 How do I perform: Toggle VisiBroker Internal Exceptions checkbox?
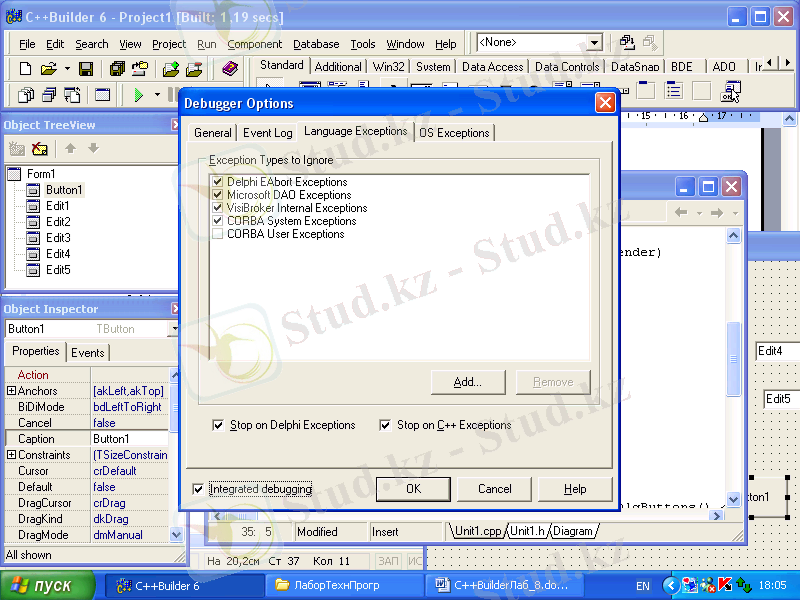pyautogui.click(x=218, y=208)
